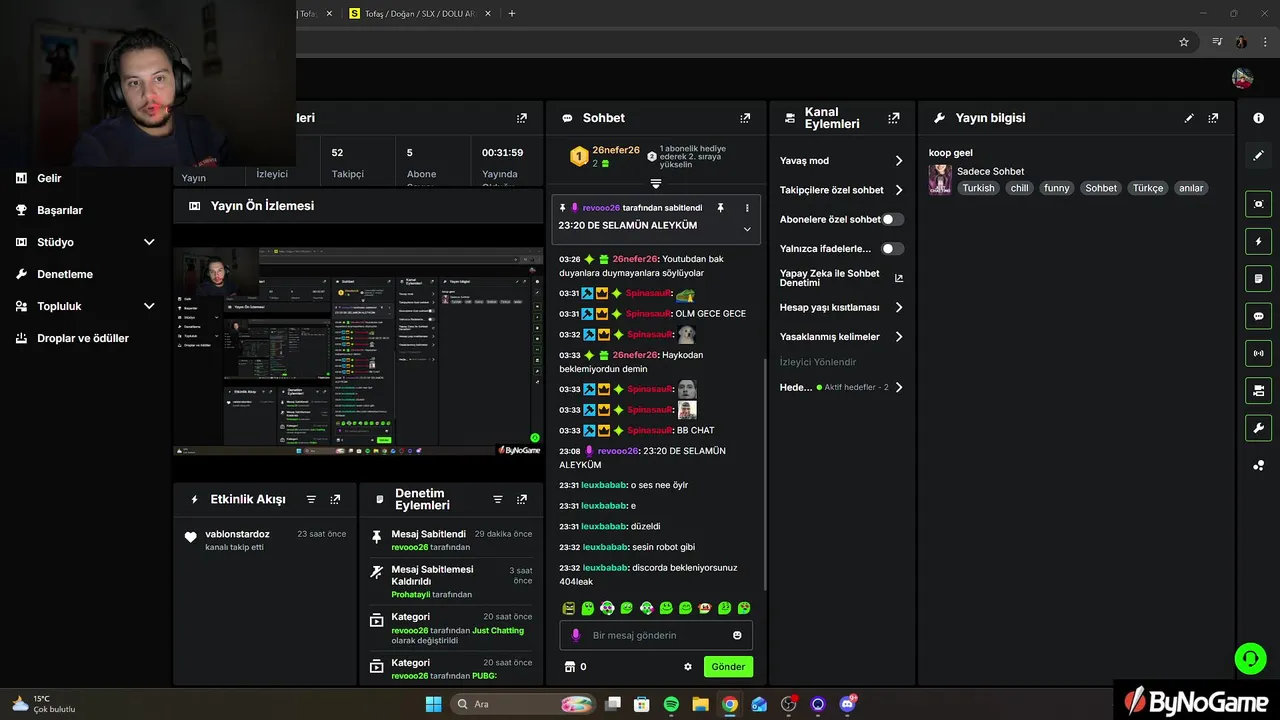Image resolution: width=1280 pixels, height=720 pixels.
Task: Toggle the chat widget in right rail
Action: click(1258, 316)
